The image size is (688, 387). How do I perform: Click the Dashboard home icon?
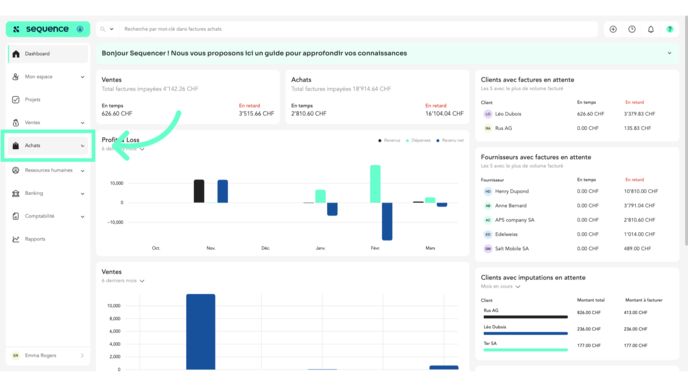pos(16,54)
